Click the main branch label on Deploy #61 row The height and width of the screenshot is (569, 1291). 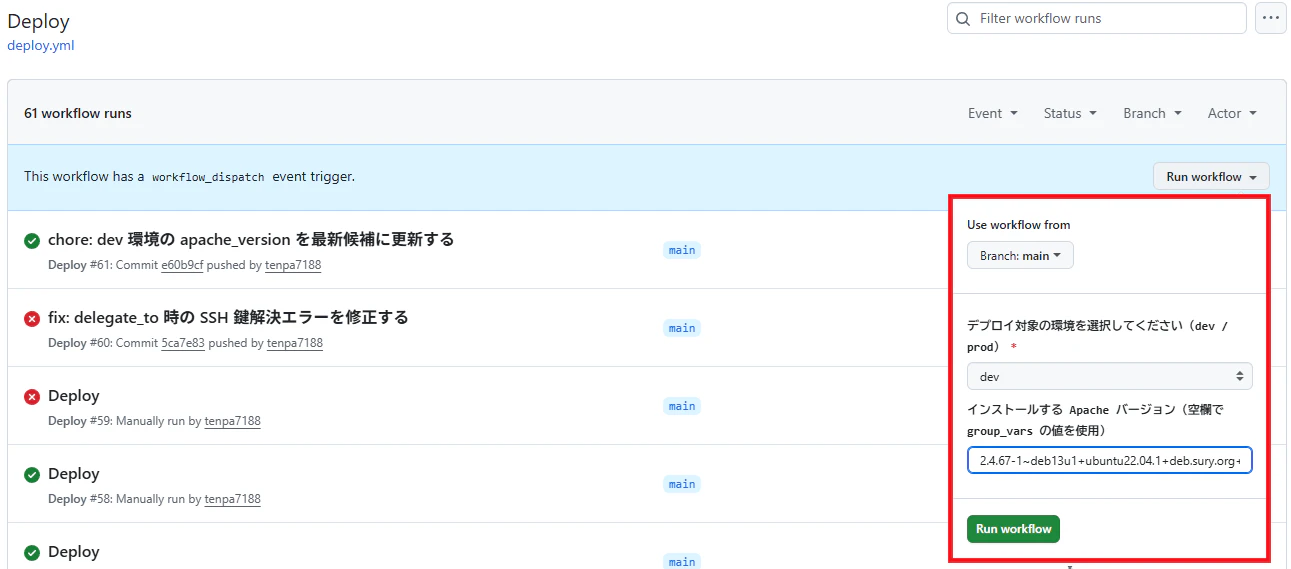pyautogui.click(x=682, y=250)
